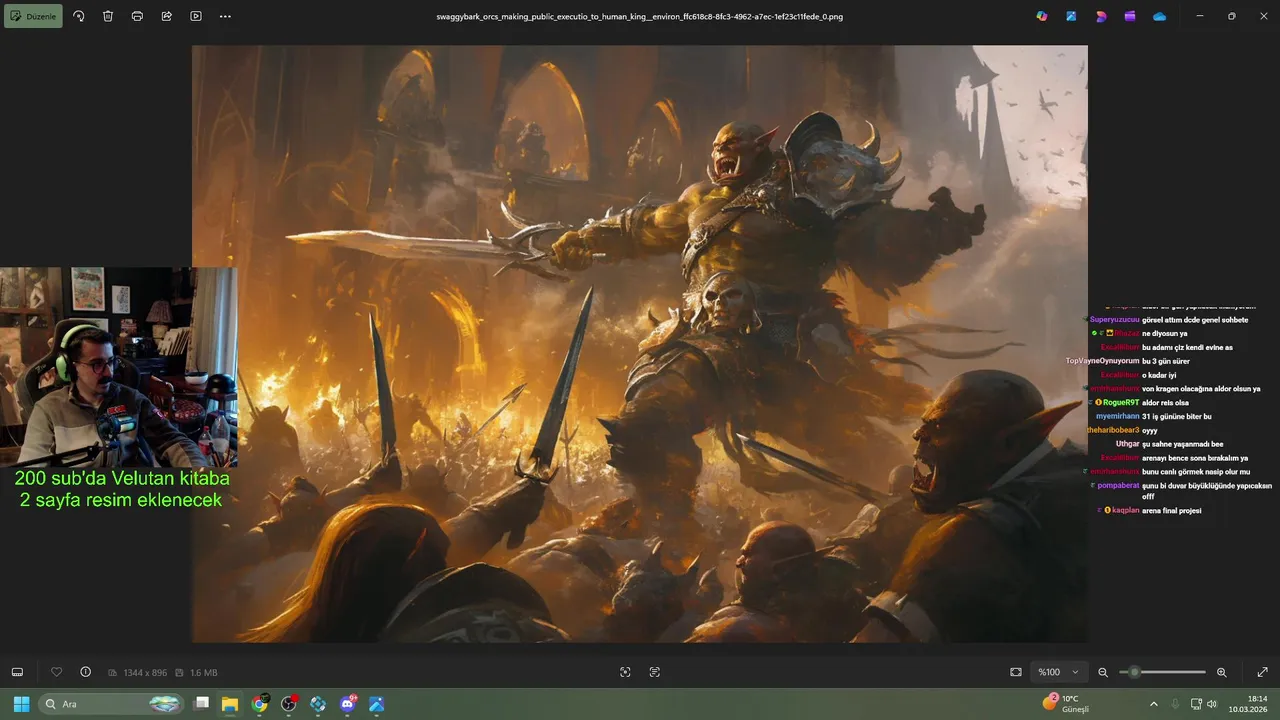Screen dimensions: 1280x720
Task: Click the webcam overlay of the streamer
Action: (119, 367)
